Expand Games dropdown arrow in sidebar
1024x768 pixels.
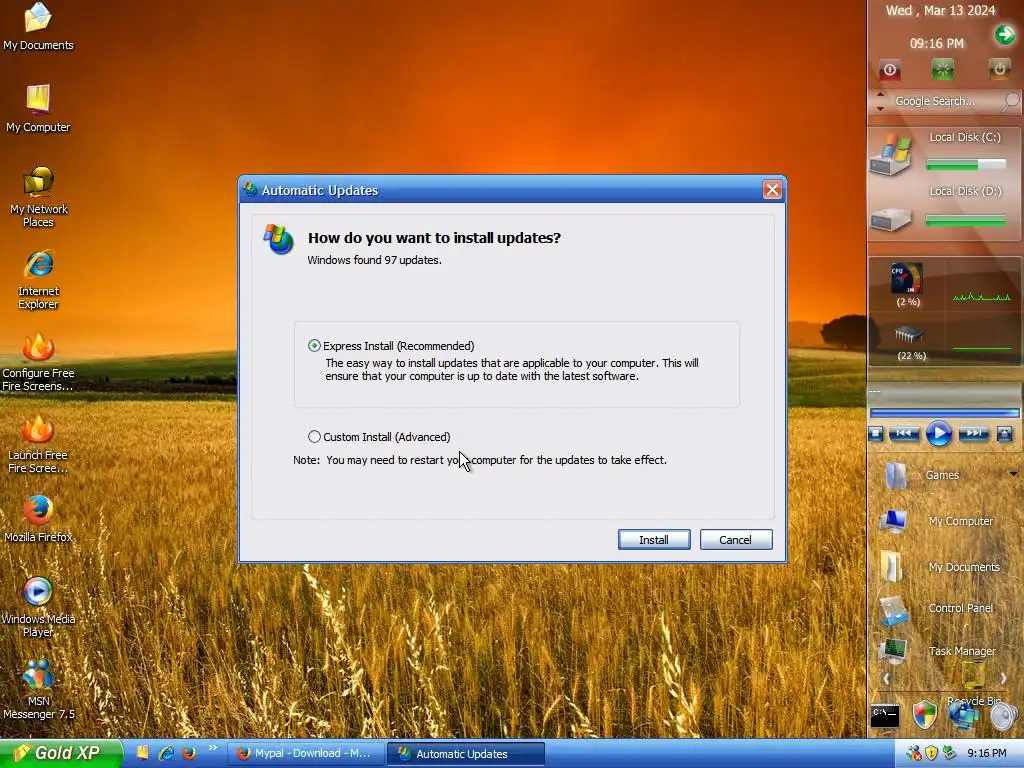tap(1014, 474)
